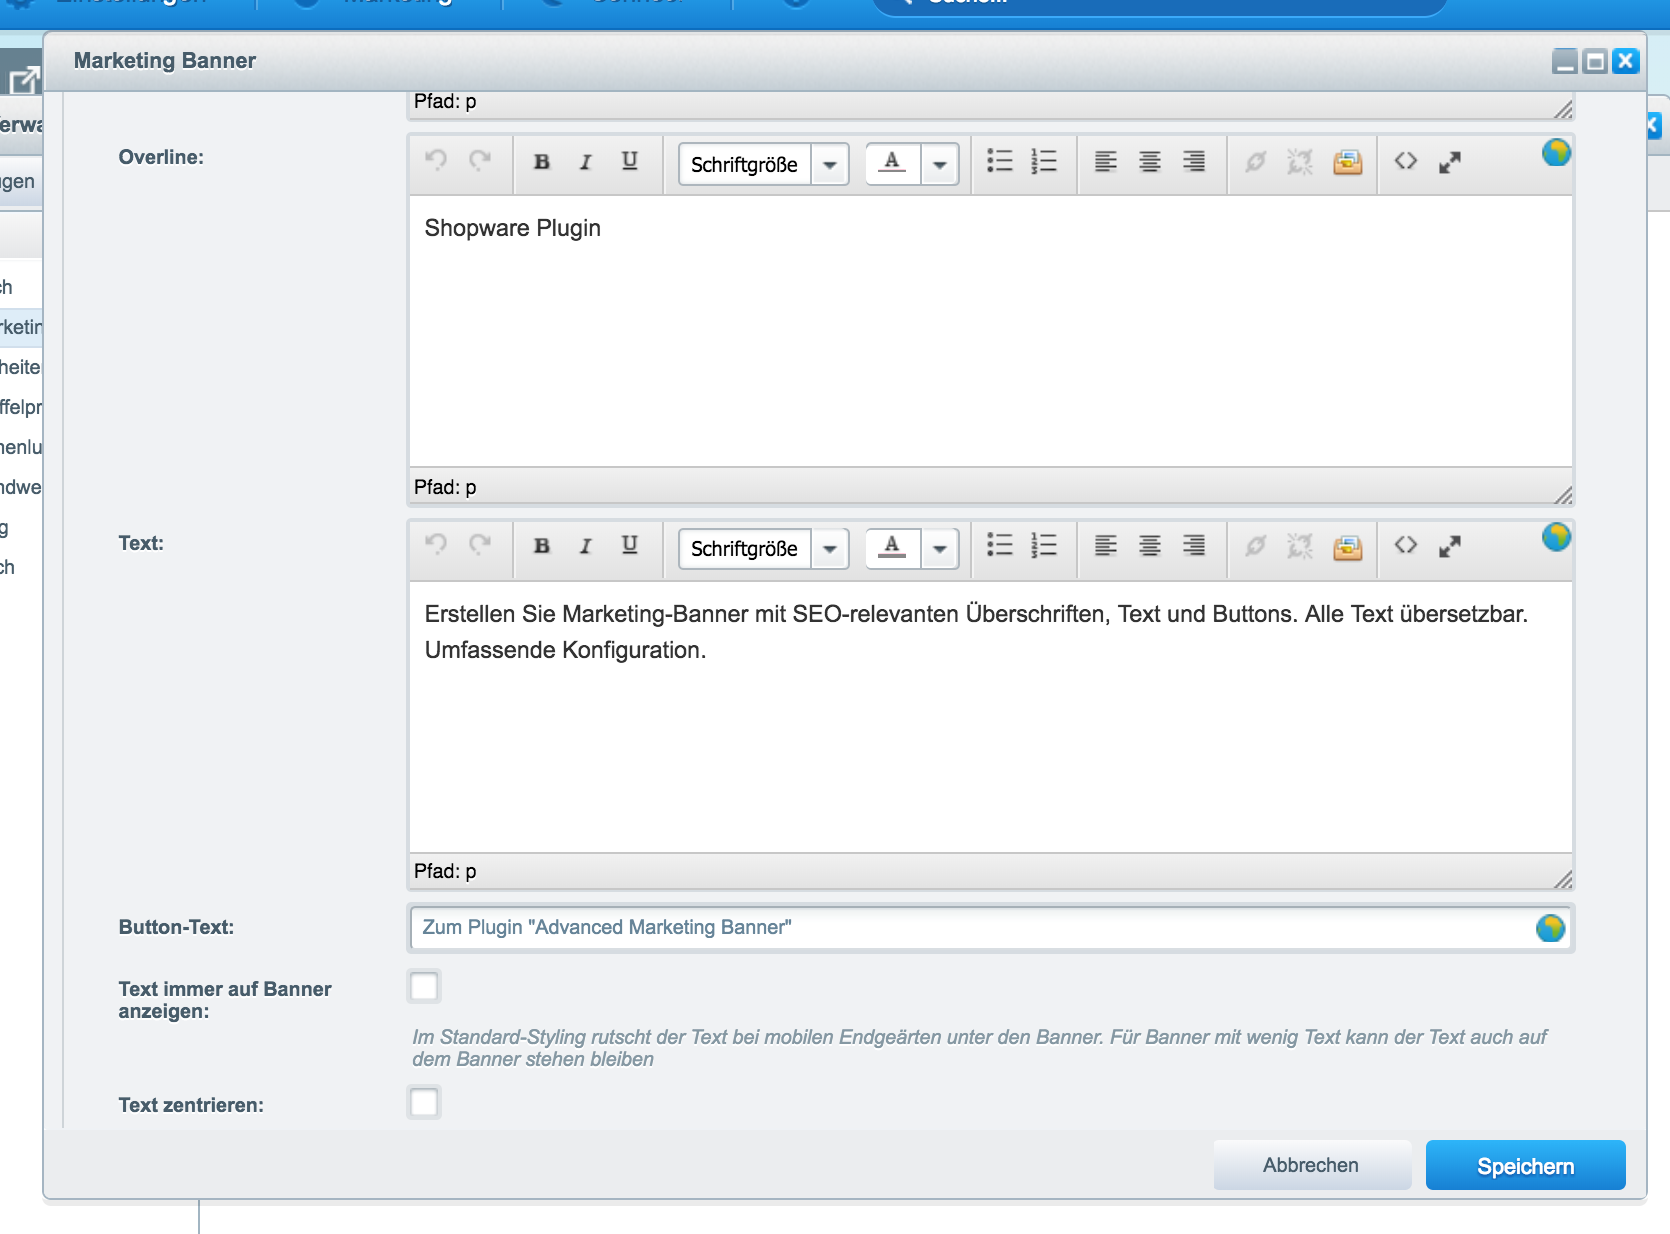This screenshot has height=1234, width=1670.
Task: Grab resize handle of Overline editor
Action: (1563, 495)
